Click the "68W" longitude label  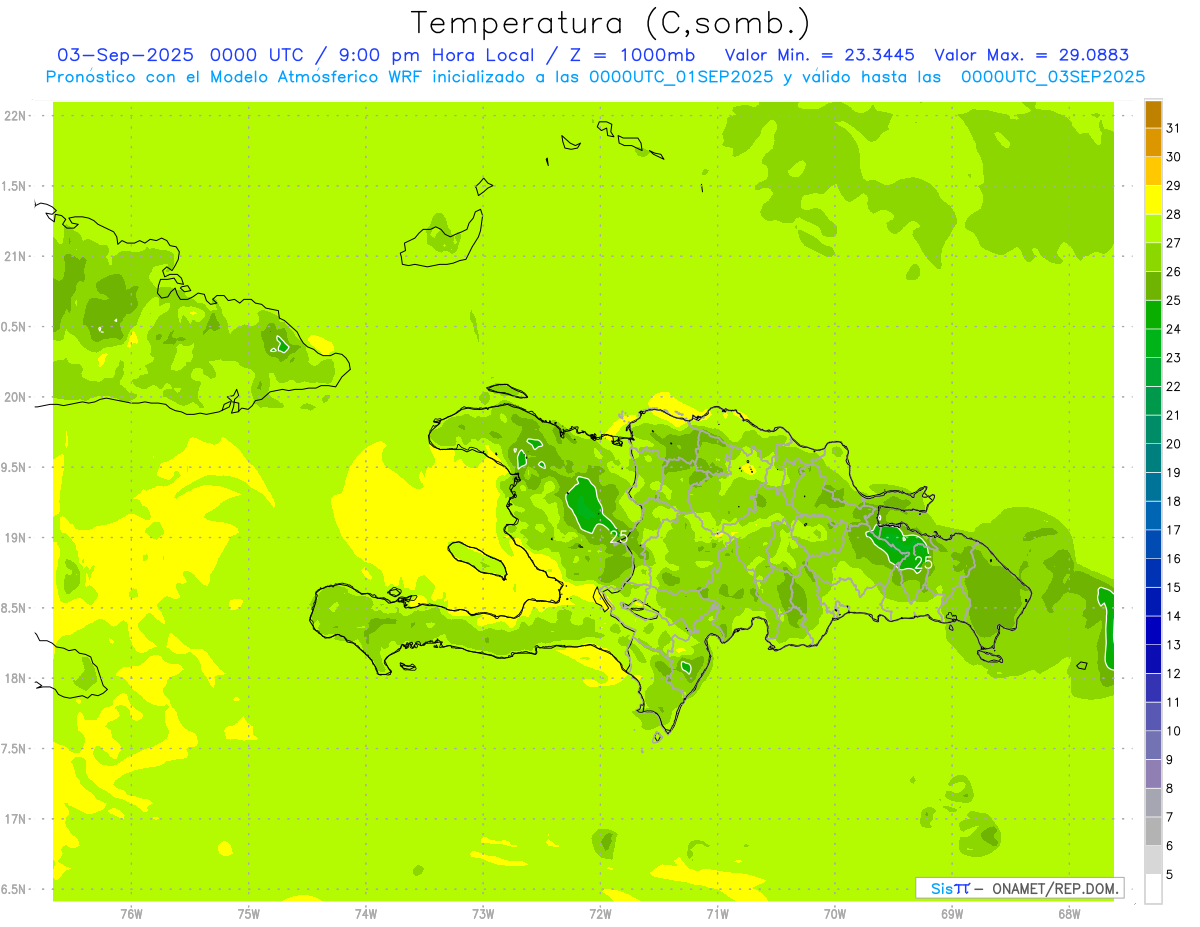coord(1069,914)
